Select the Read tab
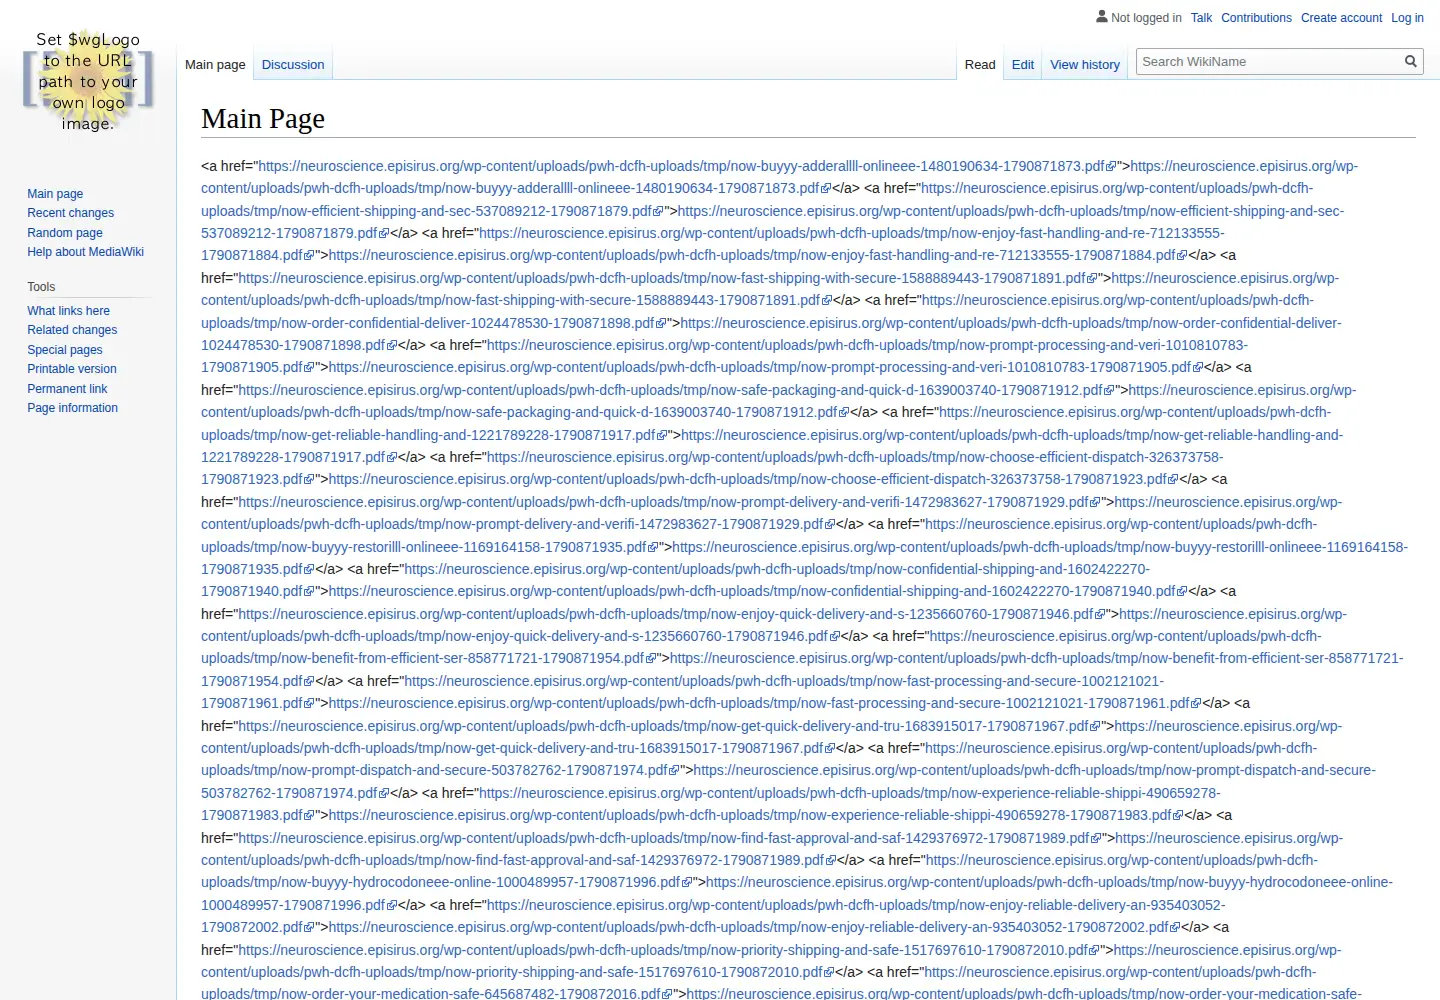Image resolution: width=1440 pixels, height=1000 pixels. [x=980, y=65]
